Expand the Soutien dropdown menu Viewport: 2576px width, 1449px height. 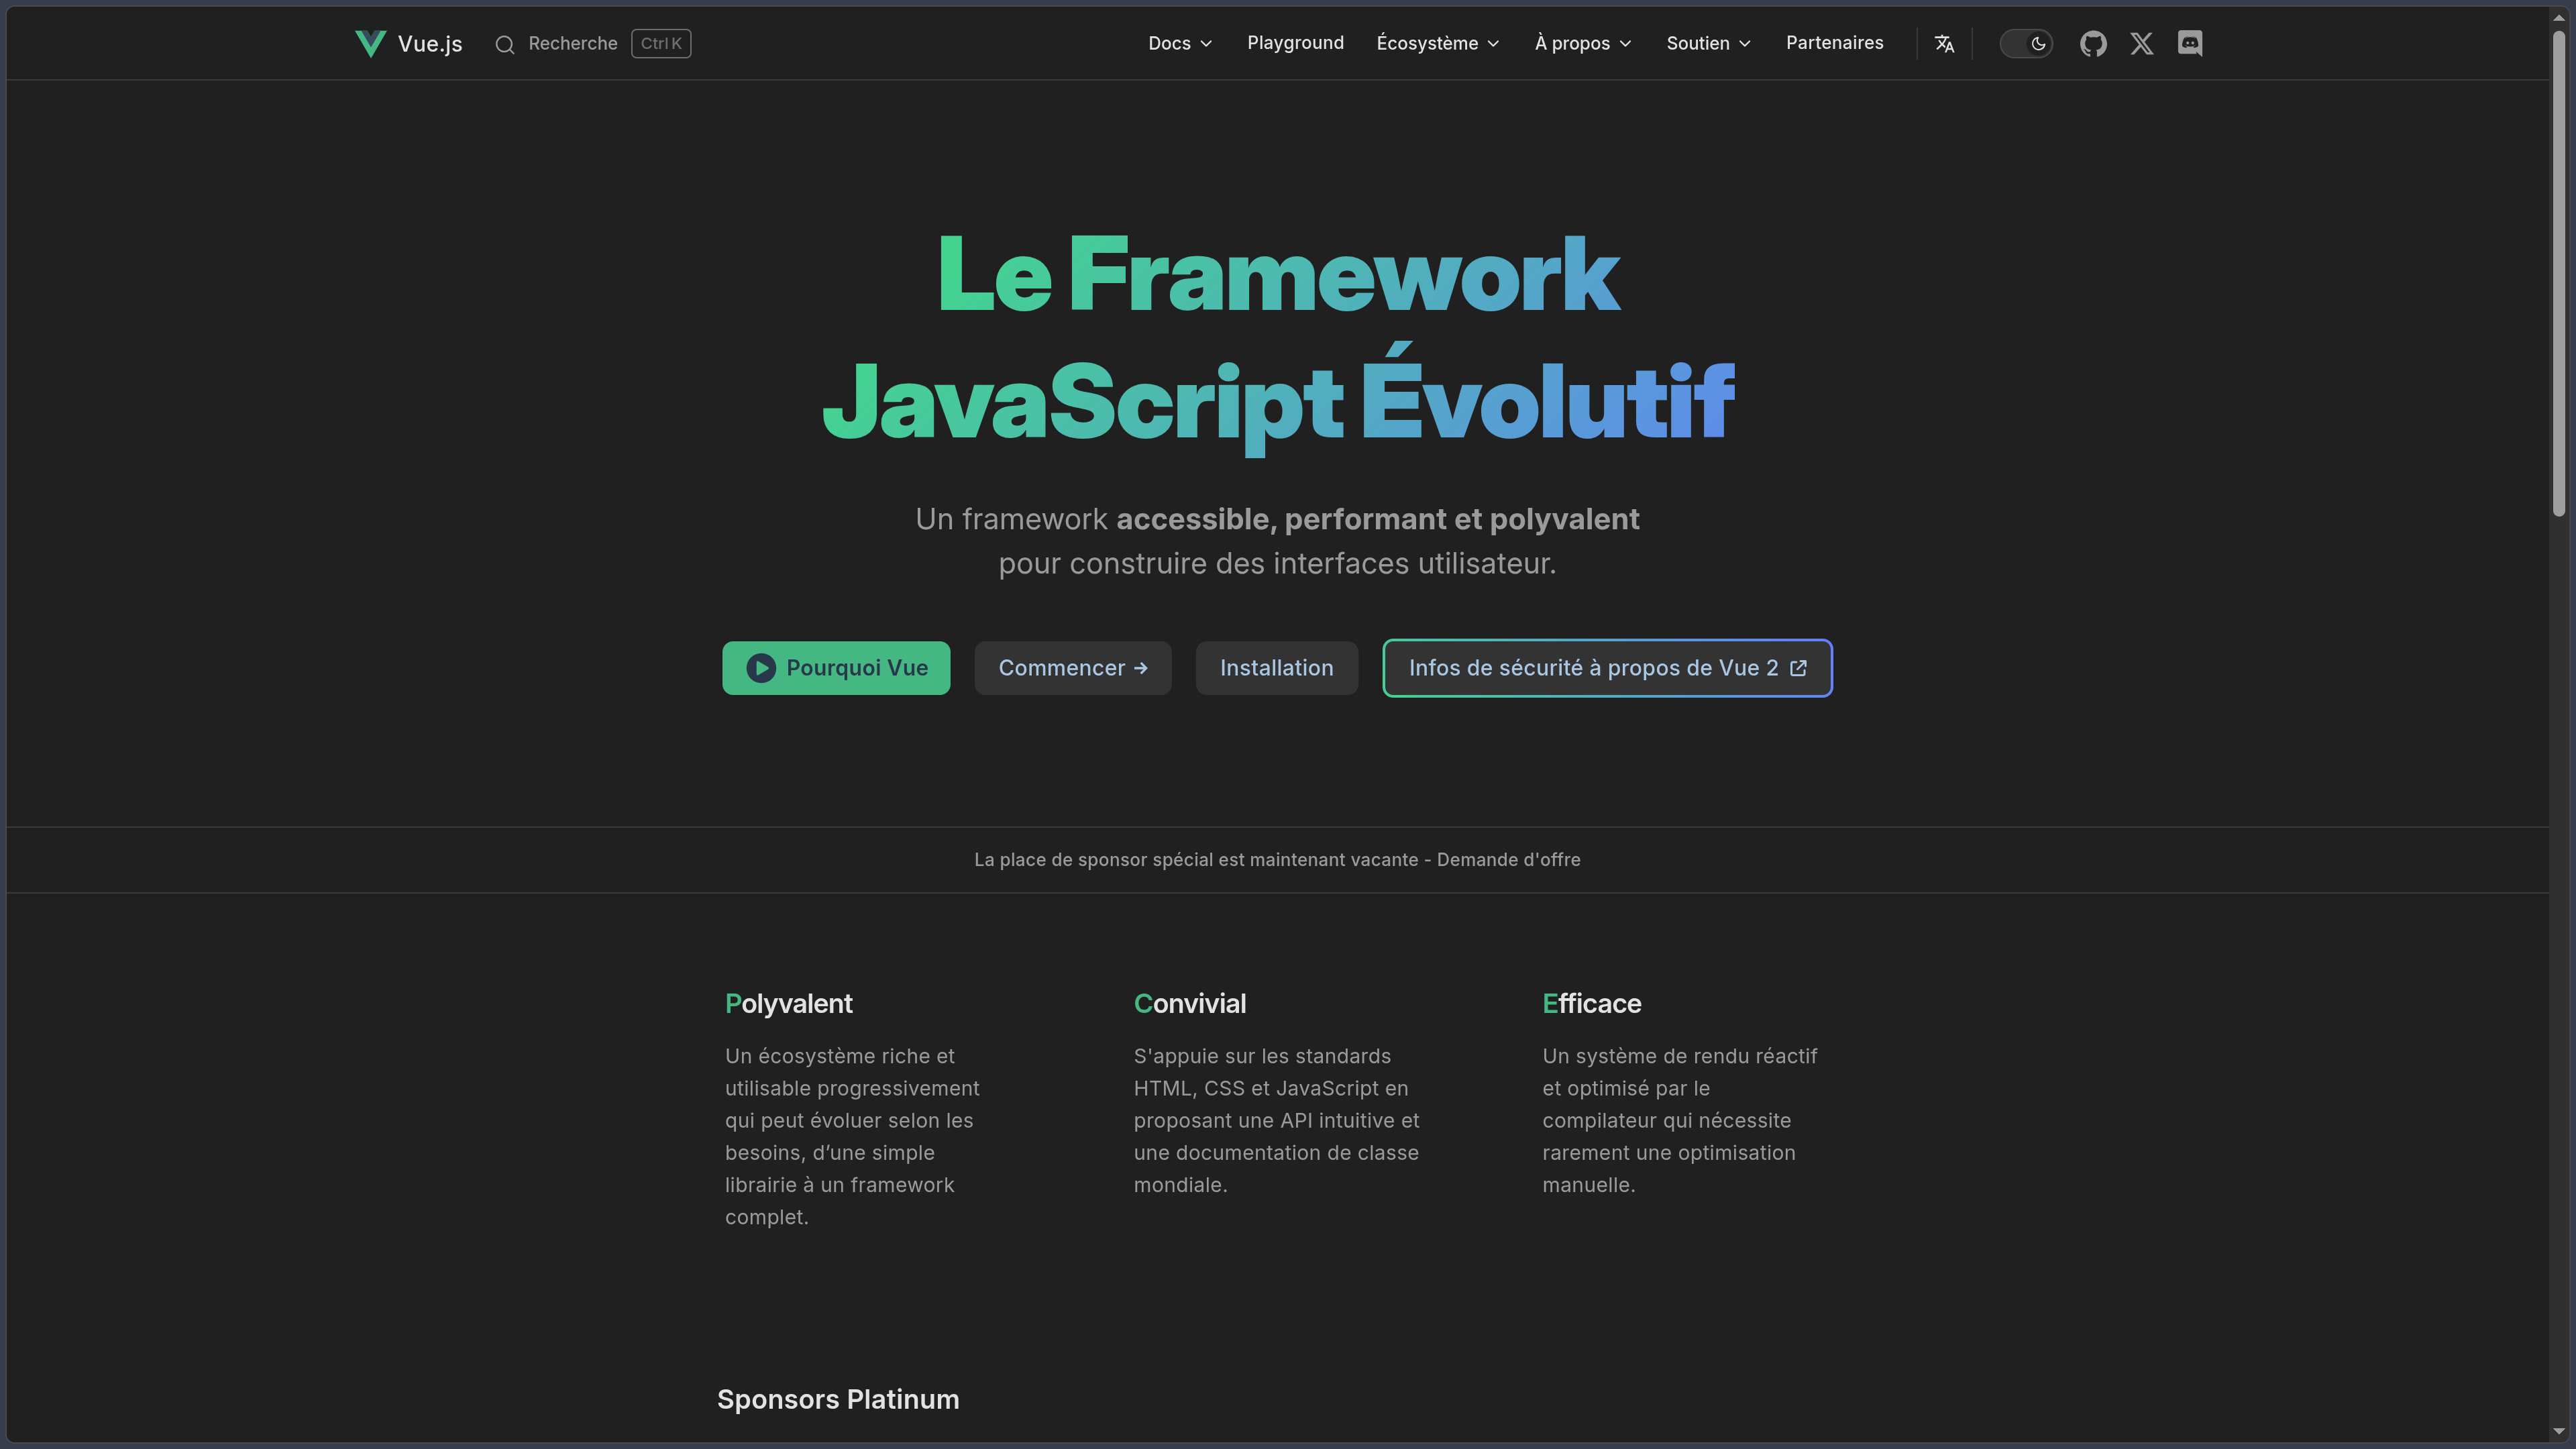coord(1708,43)
